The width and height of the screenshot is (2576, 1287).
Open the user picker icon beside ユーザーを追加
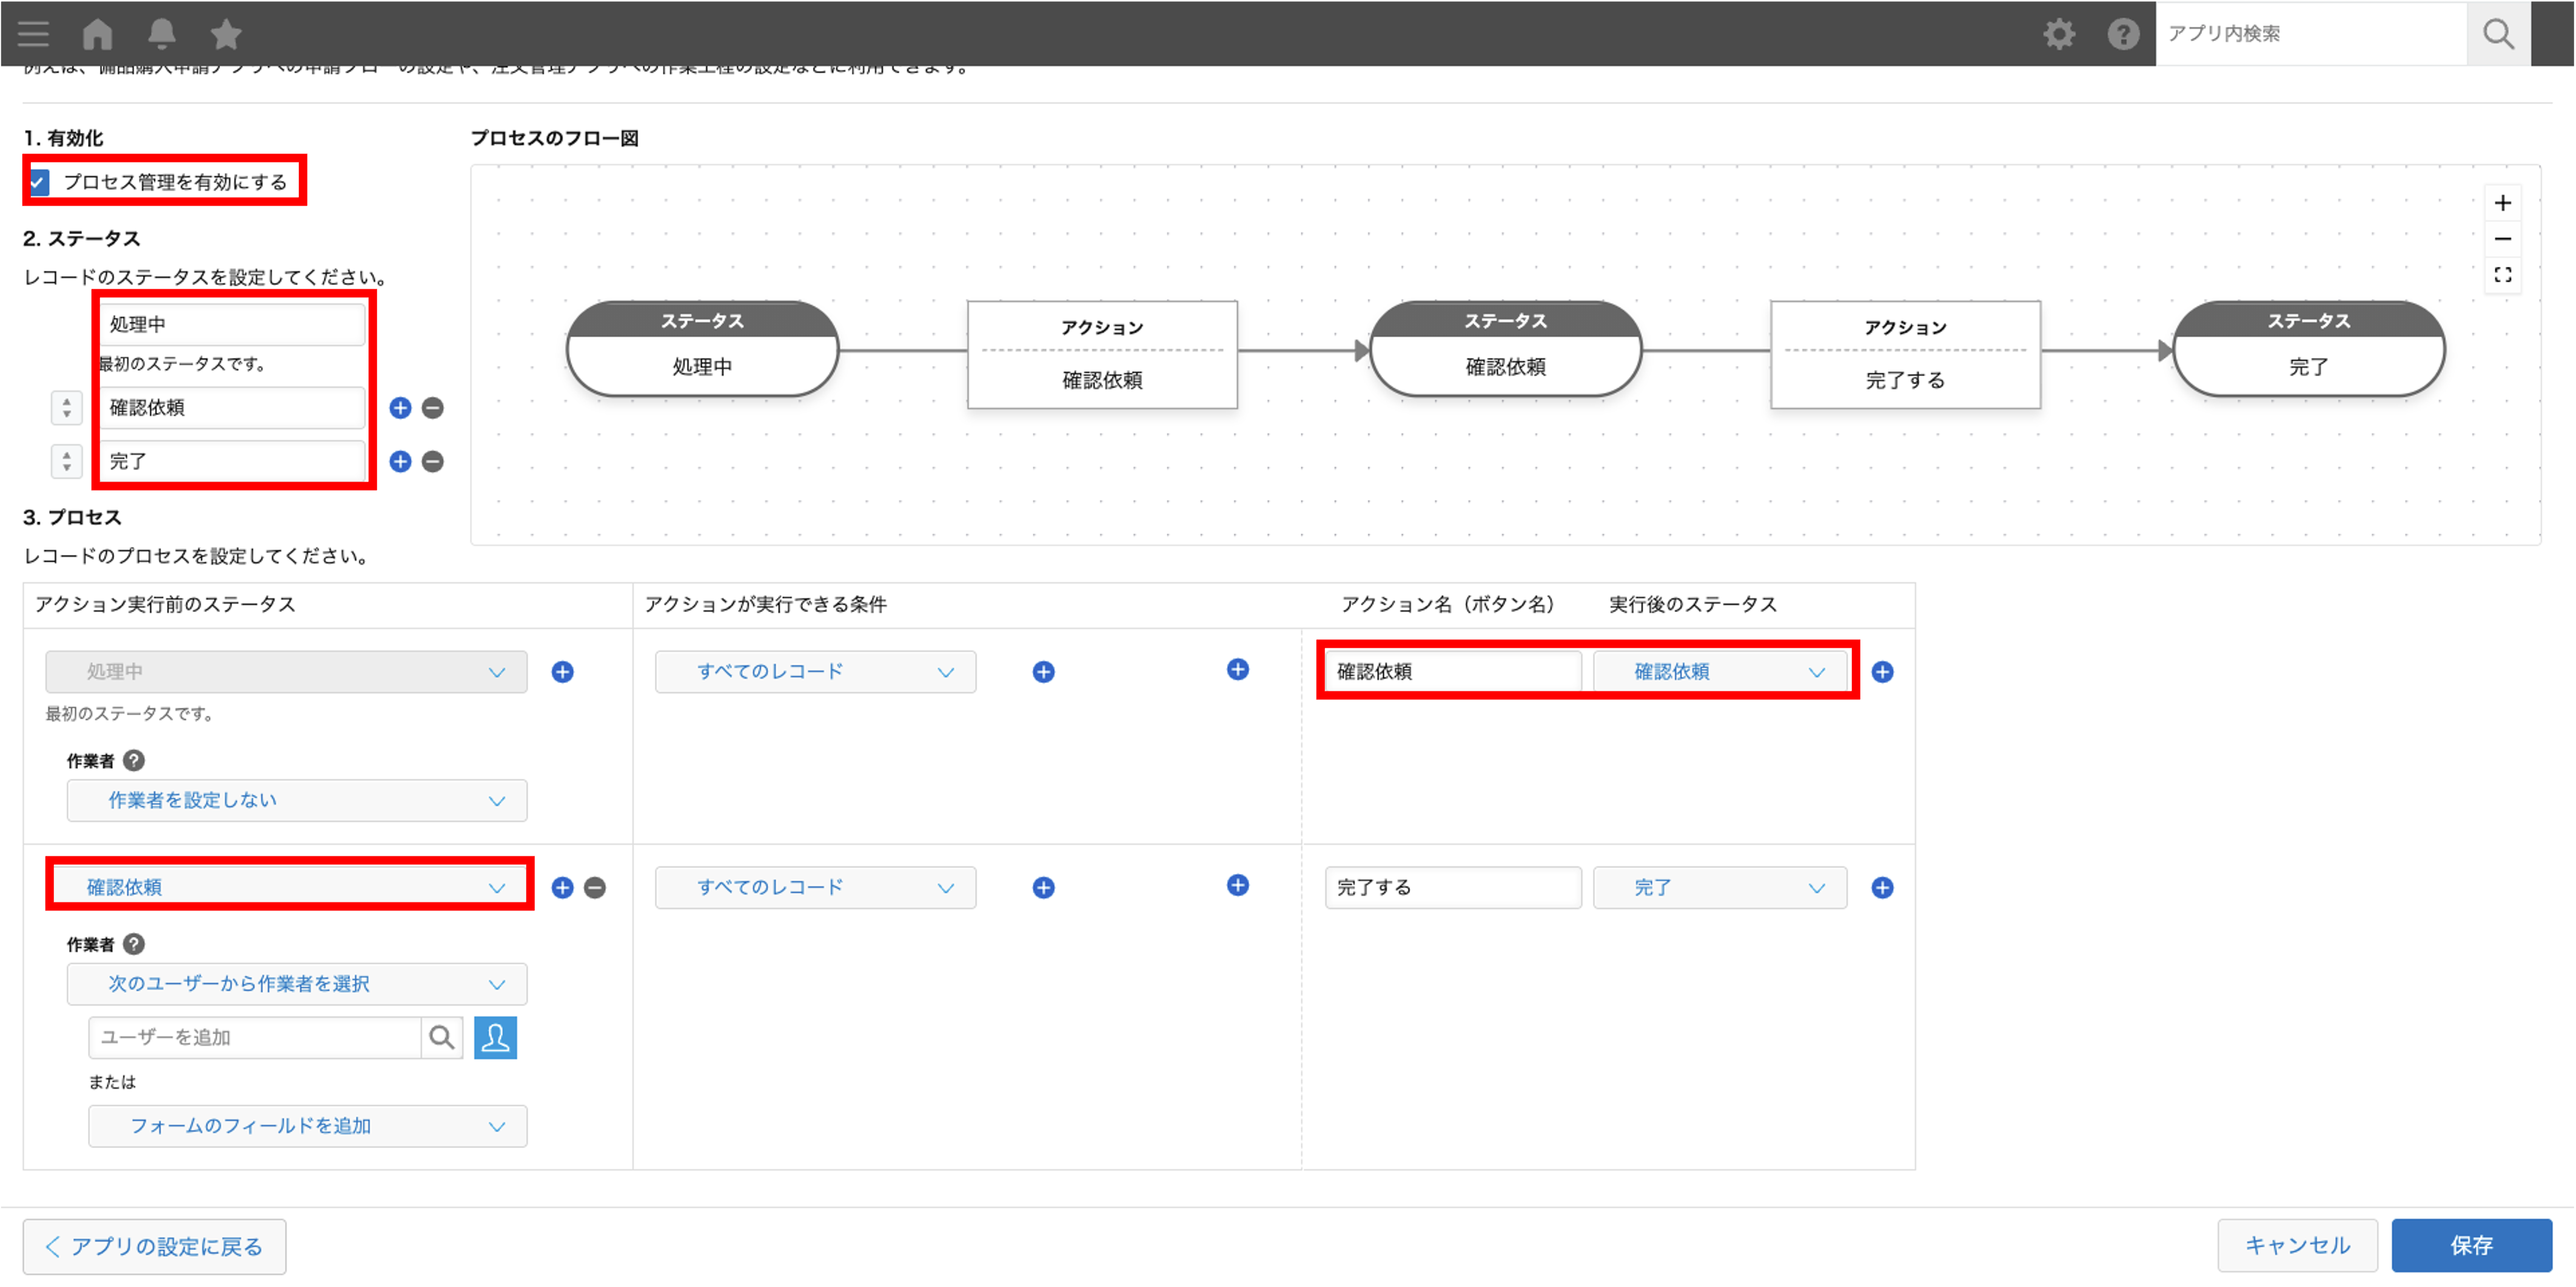coord(496,1038)
